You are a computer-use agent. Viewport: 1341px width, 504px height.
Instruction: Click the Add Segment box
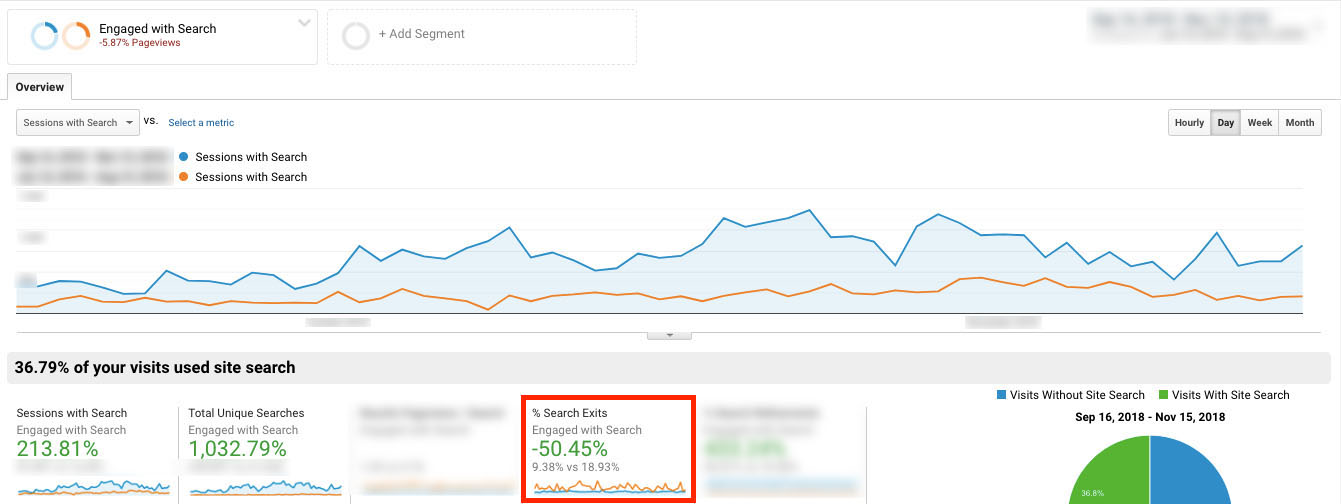click(482, 37)
